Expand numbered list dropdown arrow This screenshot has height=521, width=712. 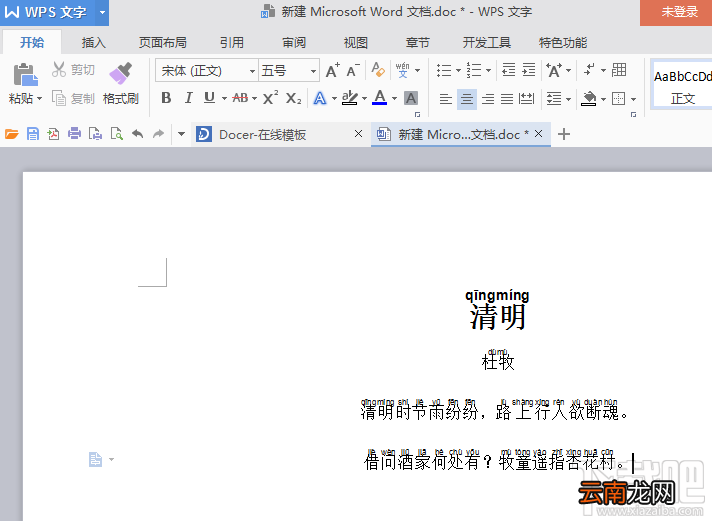coord(489,70)
